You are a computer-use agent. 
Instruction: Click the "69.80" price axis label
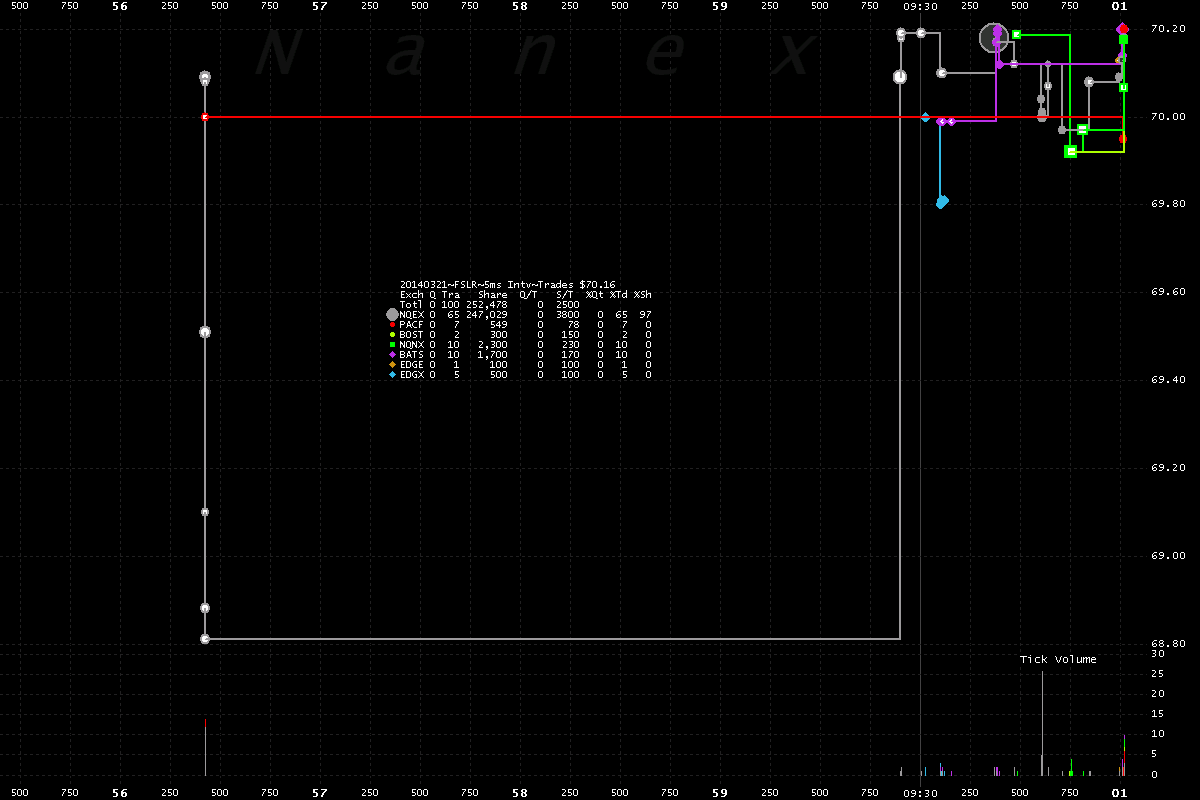1166,204
